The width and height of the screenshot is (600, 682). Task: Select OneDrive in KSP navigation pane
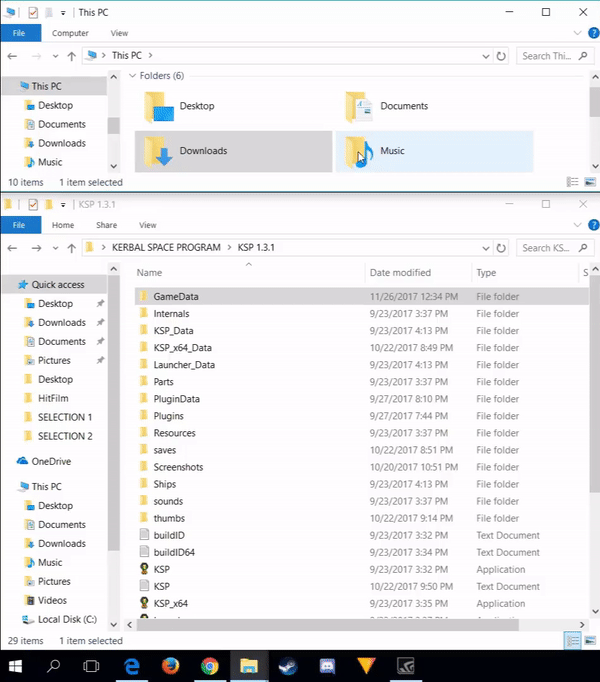point(51,461)
